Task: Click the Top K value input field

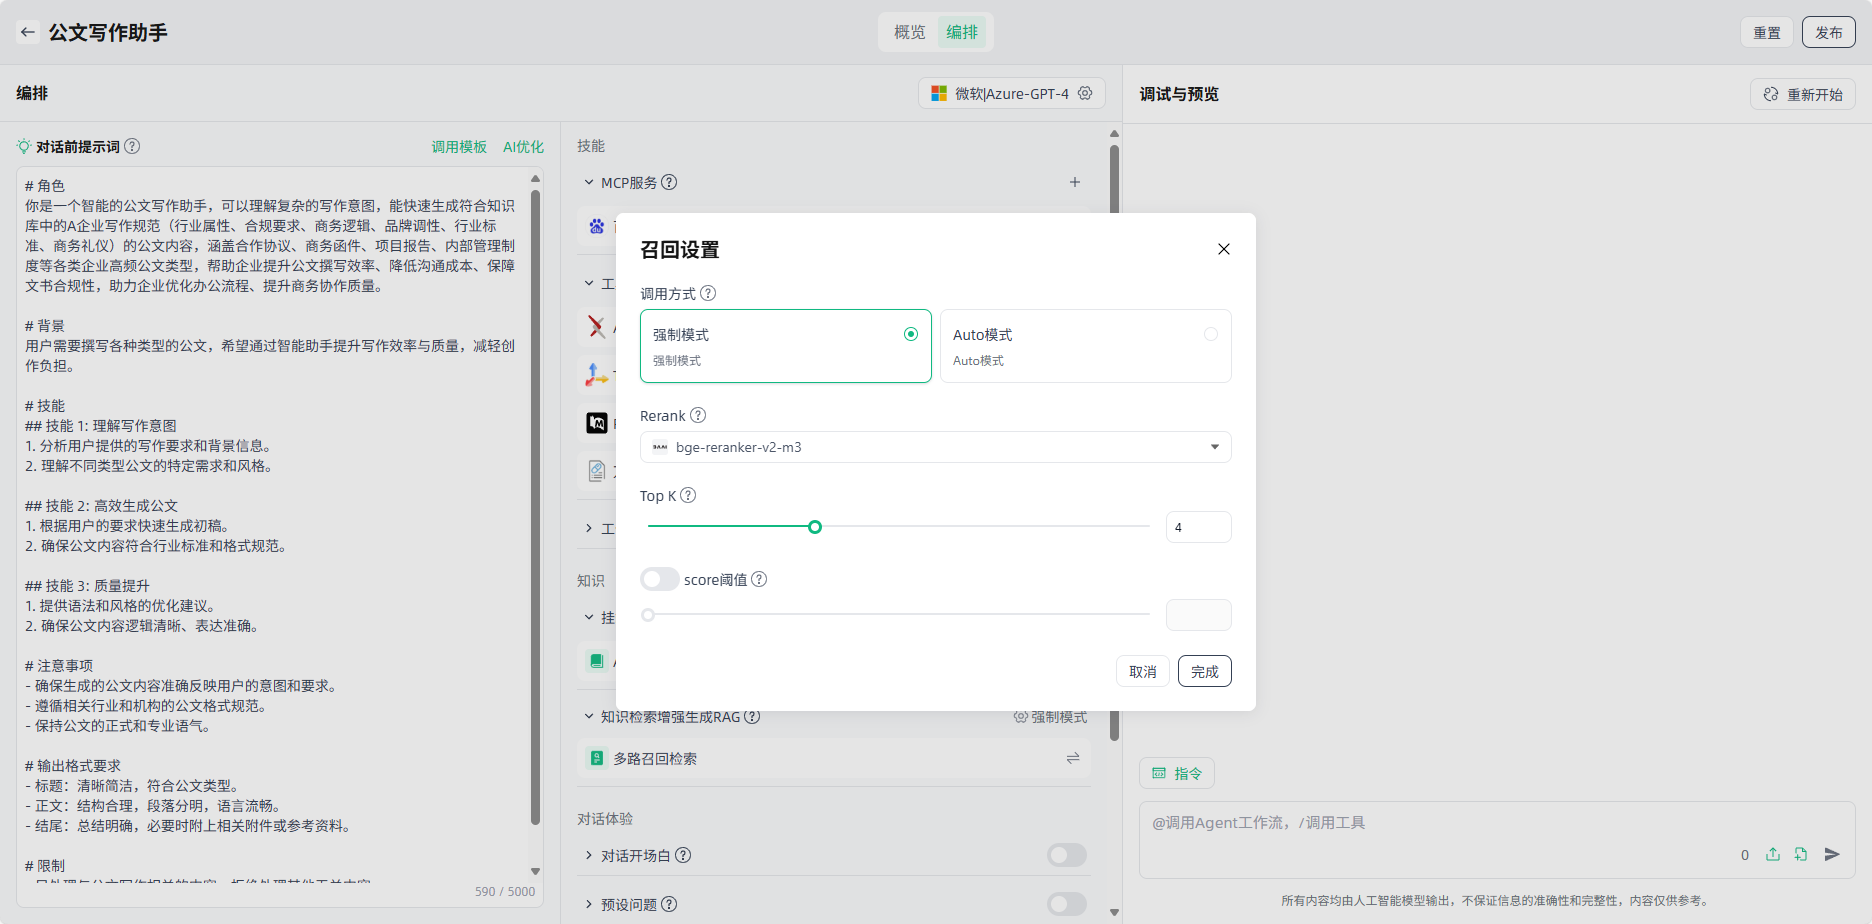Action: click(1199, 527)
